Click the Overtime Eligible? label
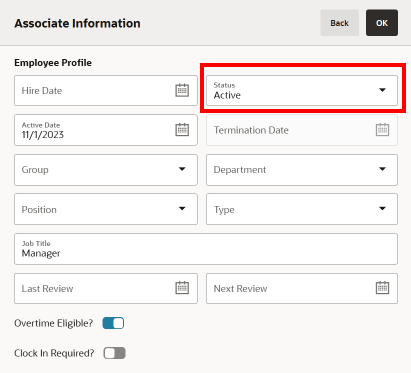411x373 pixels. [x=54, y=323]
